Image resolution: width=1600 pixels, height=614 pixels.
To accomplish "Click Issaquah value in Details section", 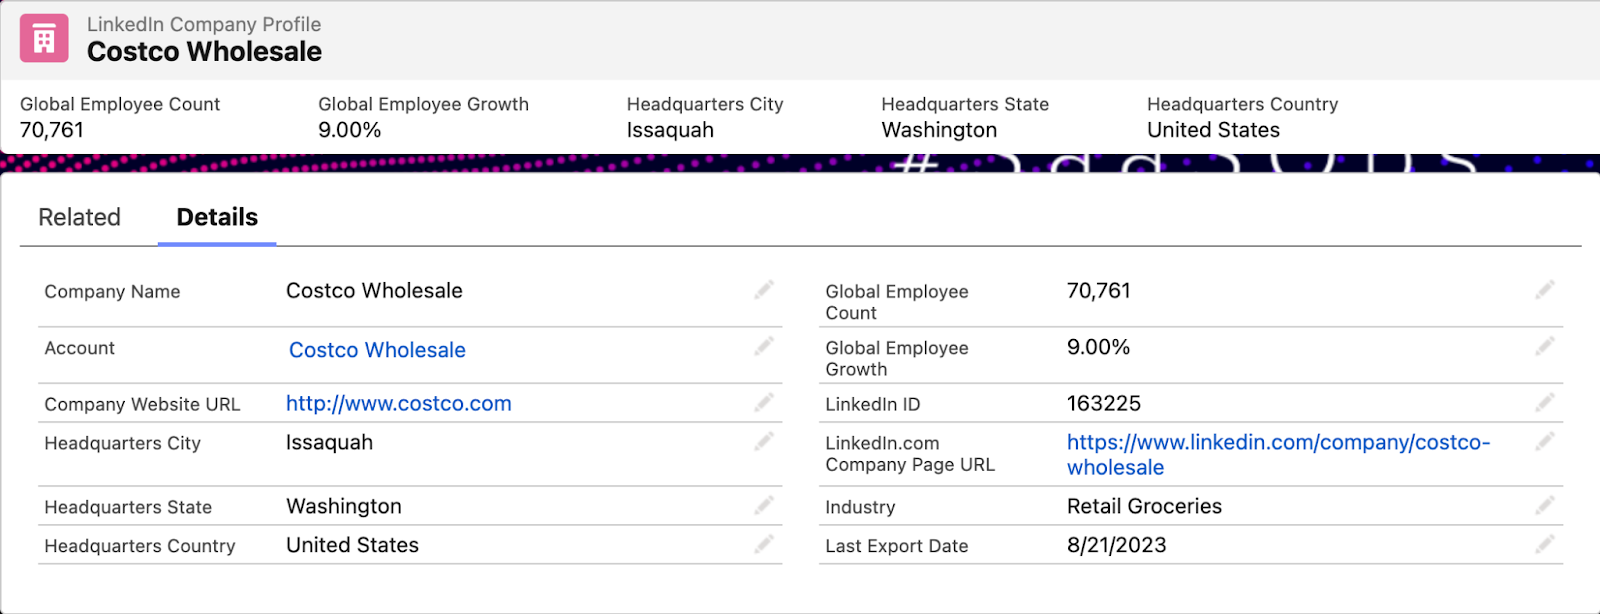I will pyautogui.click(x=329, y=443).
